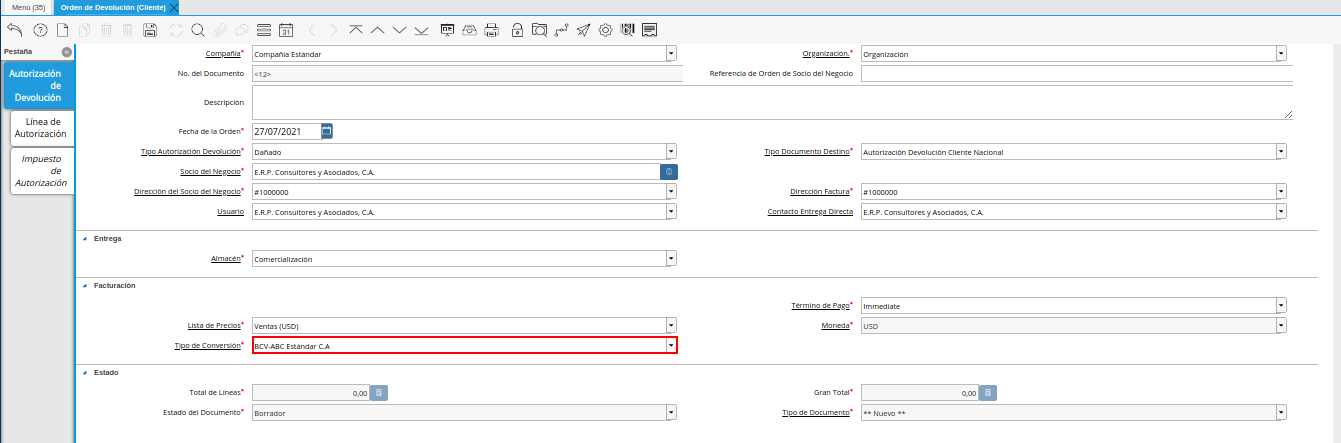Jump to the last record icon
The width and height of the screenshot is (1341, 443).
click(422, 30)
